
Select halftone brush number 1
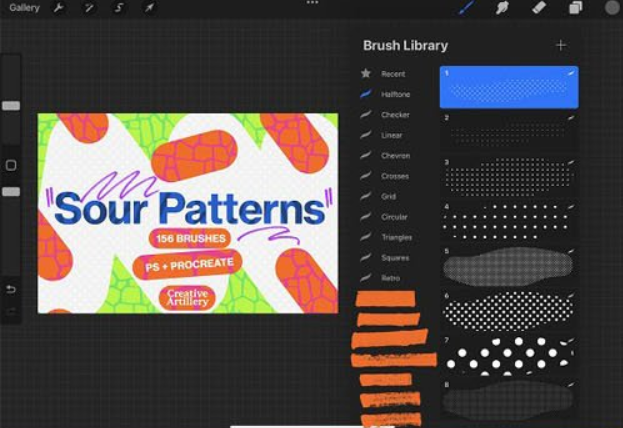509,87
